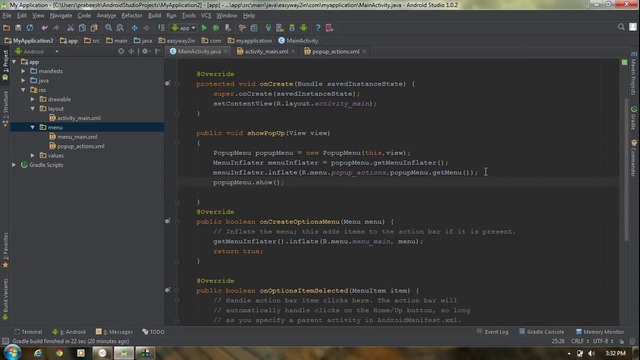640x360 pixels.
Task: Open the Android Device Monitor icon
Action: click(x=304, y=28)
